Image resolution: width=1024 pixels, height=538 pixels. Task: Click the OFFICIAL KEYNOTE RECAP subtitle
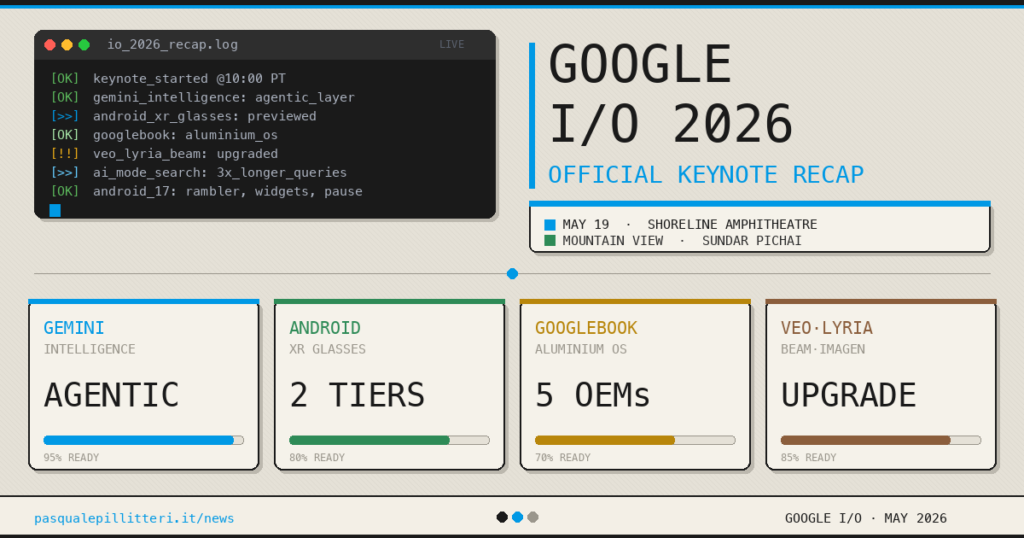706,175
